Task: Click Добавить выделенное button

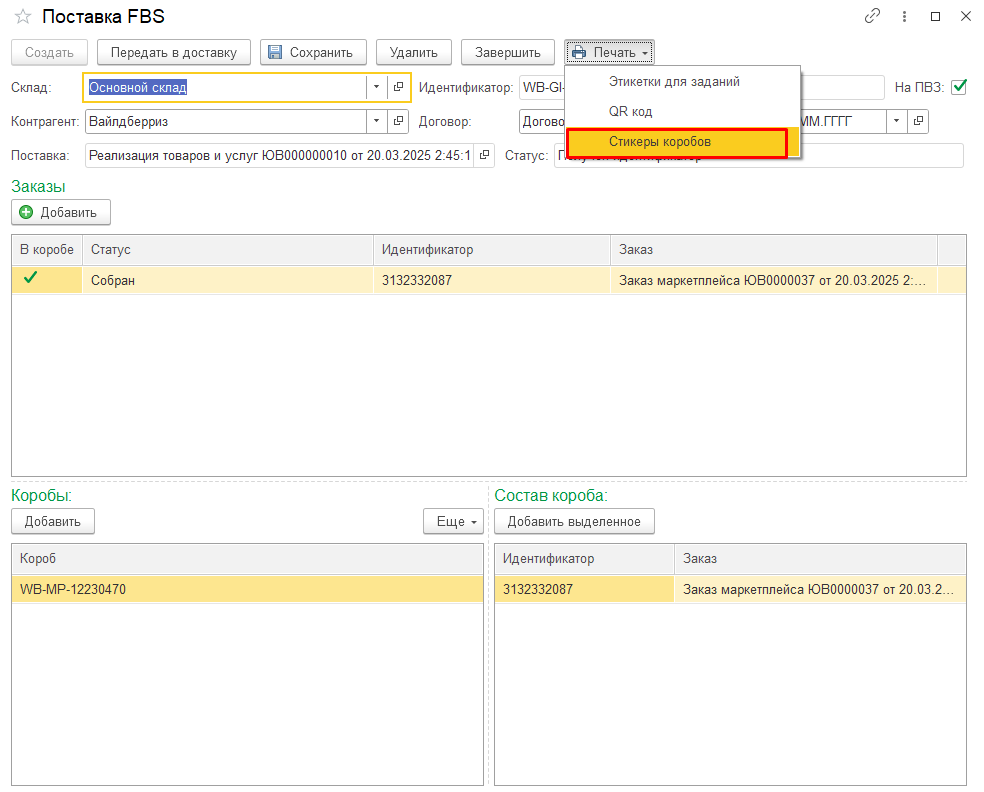Action: pos(574,522)
